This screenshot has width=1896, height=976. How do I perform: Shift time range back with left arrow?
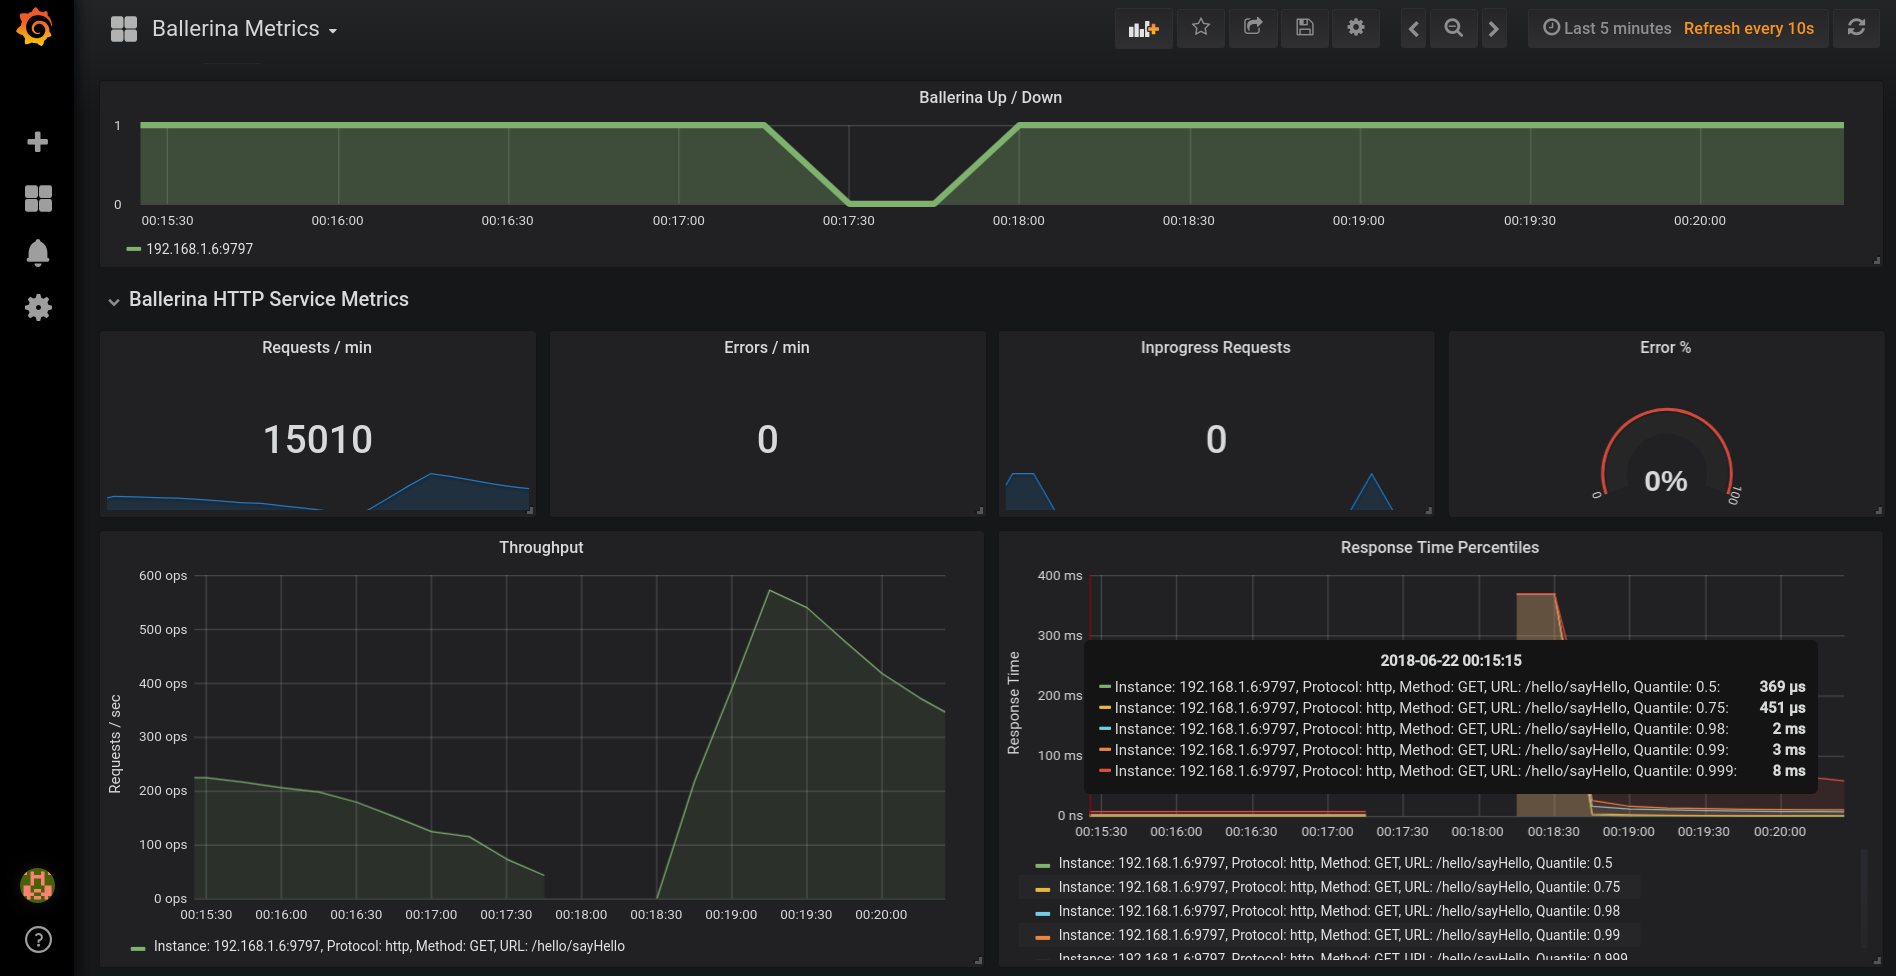coord(1413,29)
